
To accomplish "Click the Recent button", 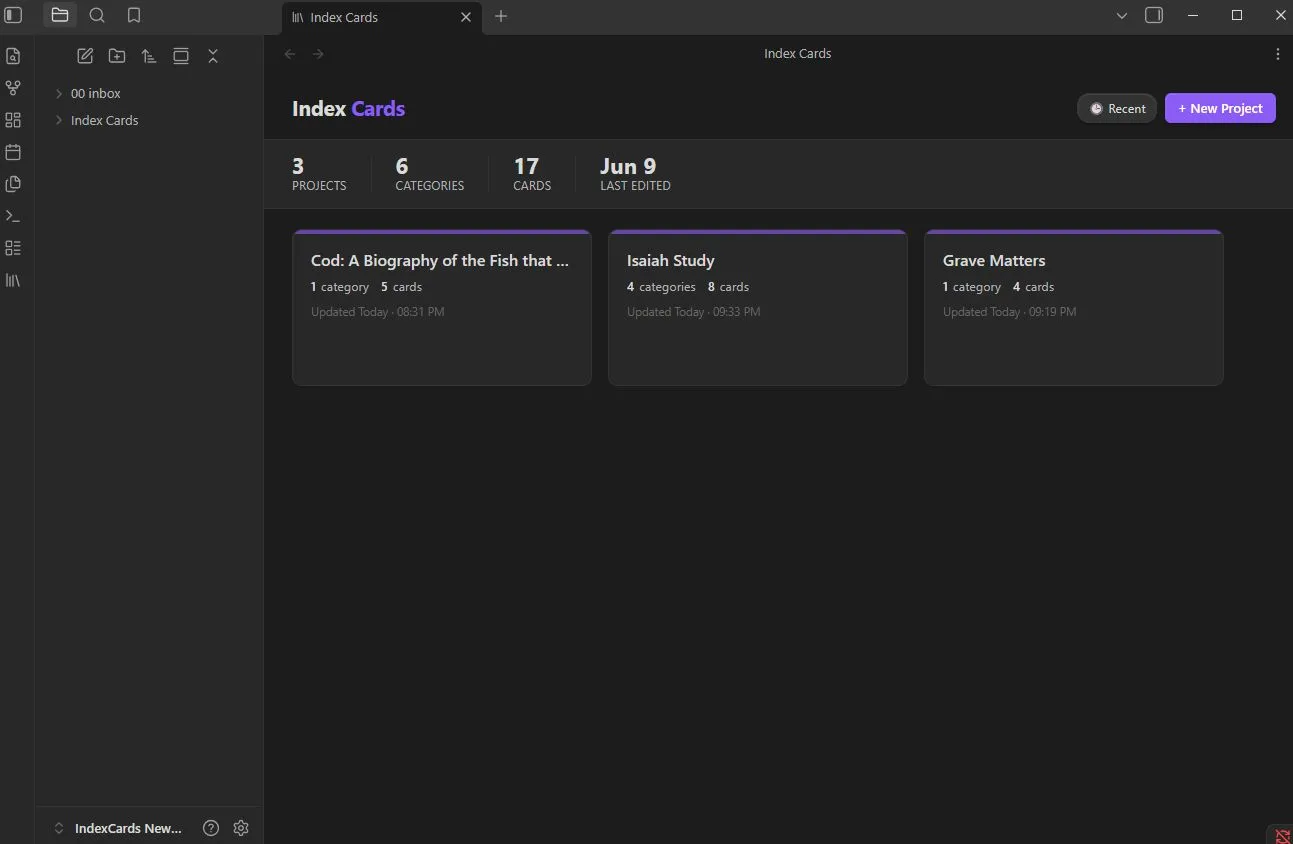I will click(1117, 108).
